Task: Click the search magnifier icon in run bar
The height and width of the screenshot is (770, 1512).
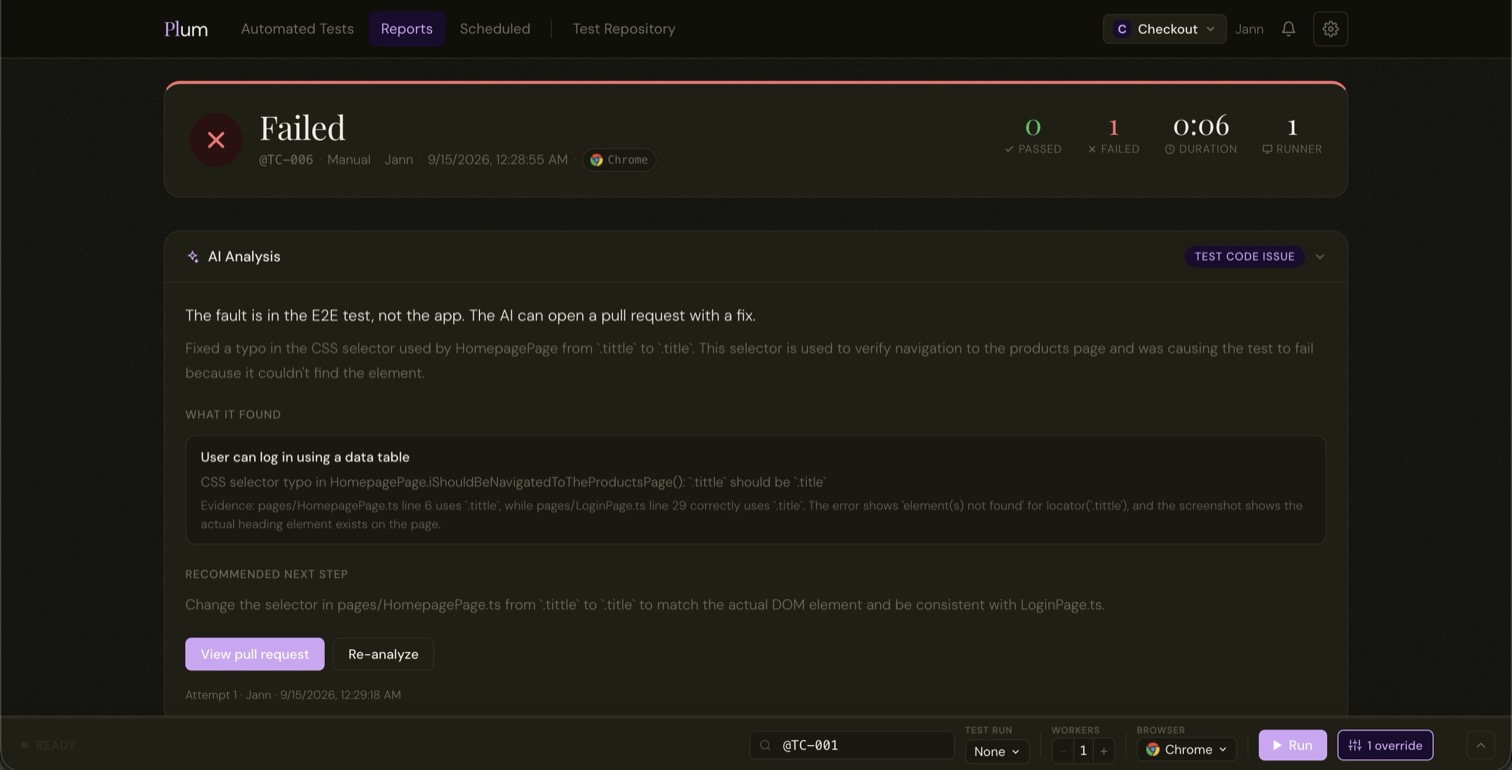Action: (765, 745)
